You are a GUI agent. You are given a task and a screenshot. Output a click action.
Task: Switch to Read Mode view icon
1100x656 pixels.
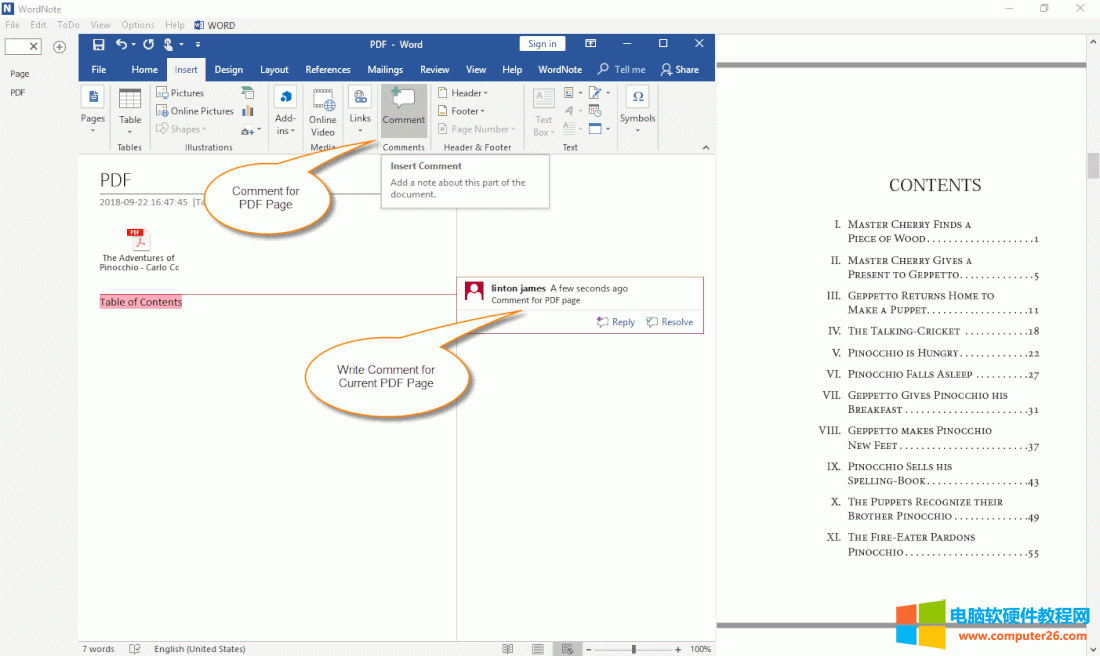tap(507, 647)
